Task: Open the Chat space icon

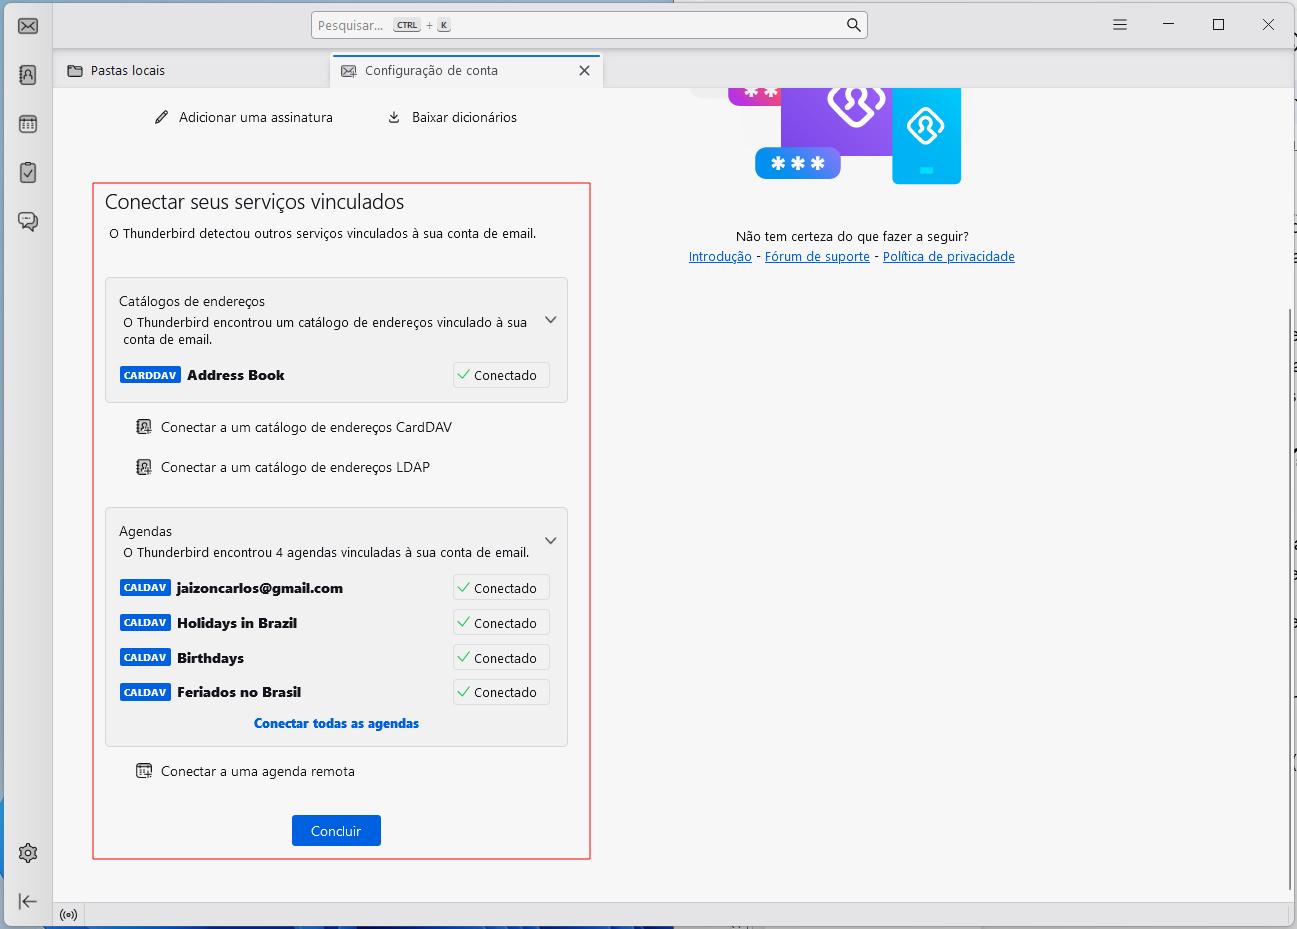Action: (x=28, y=222)
